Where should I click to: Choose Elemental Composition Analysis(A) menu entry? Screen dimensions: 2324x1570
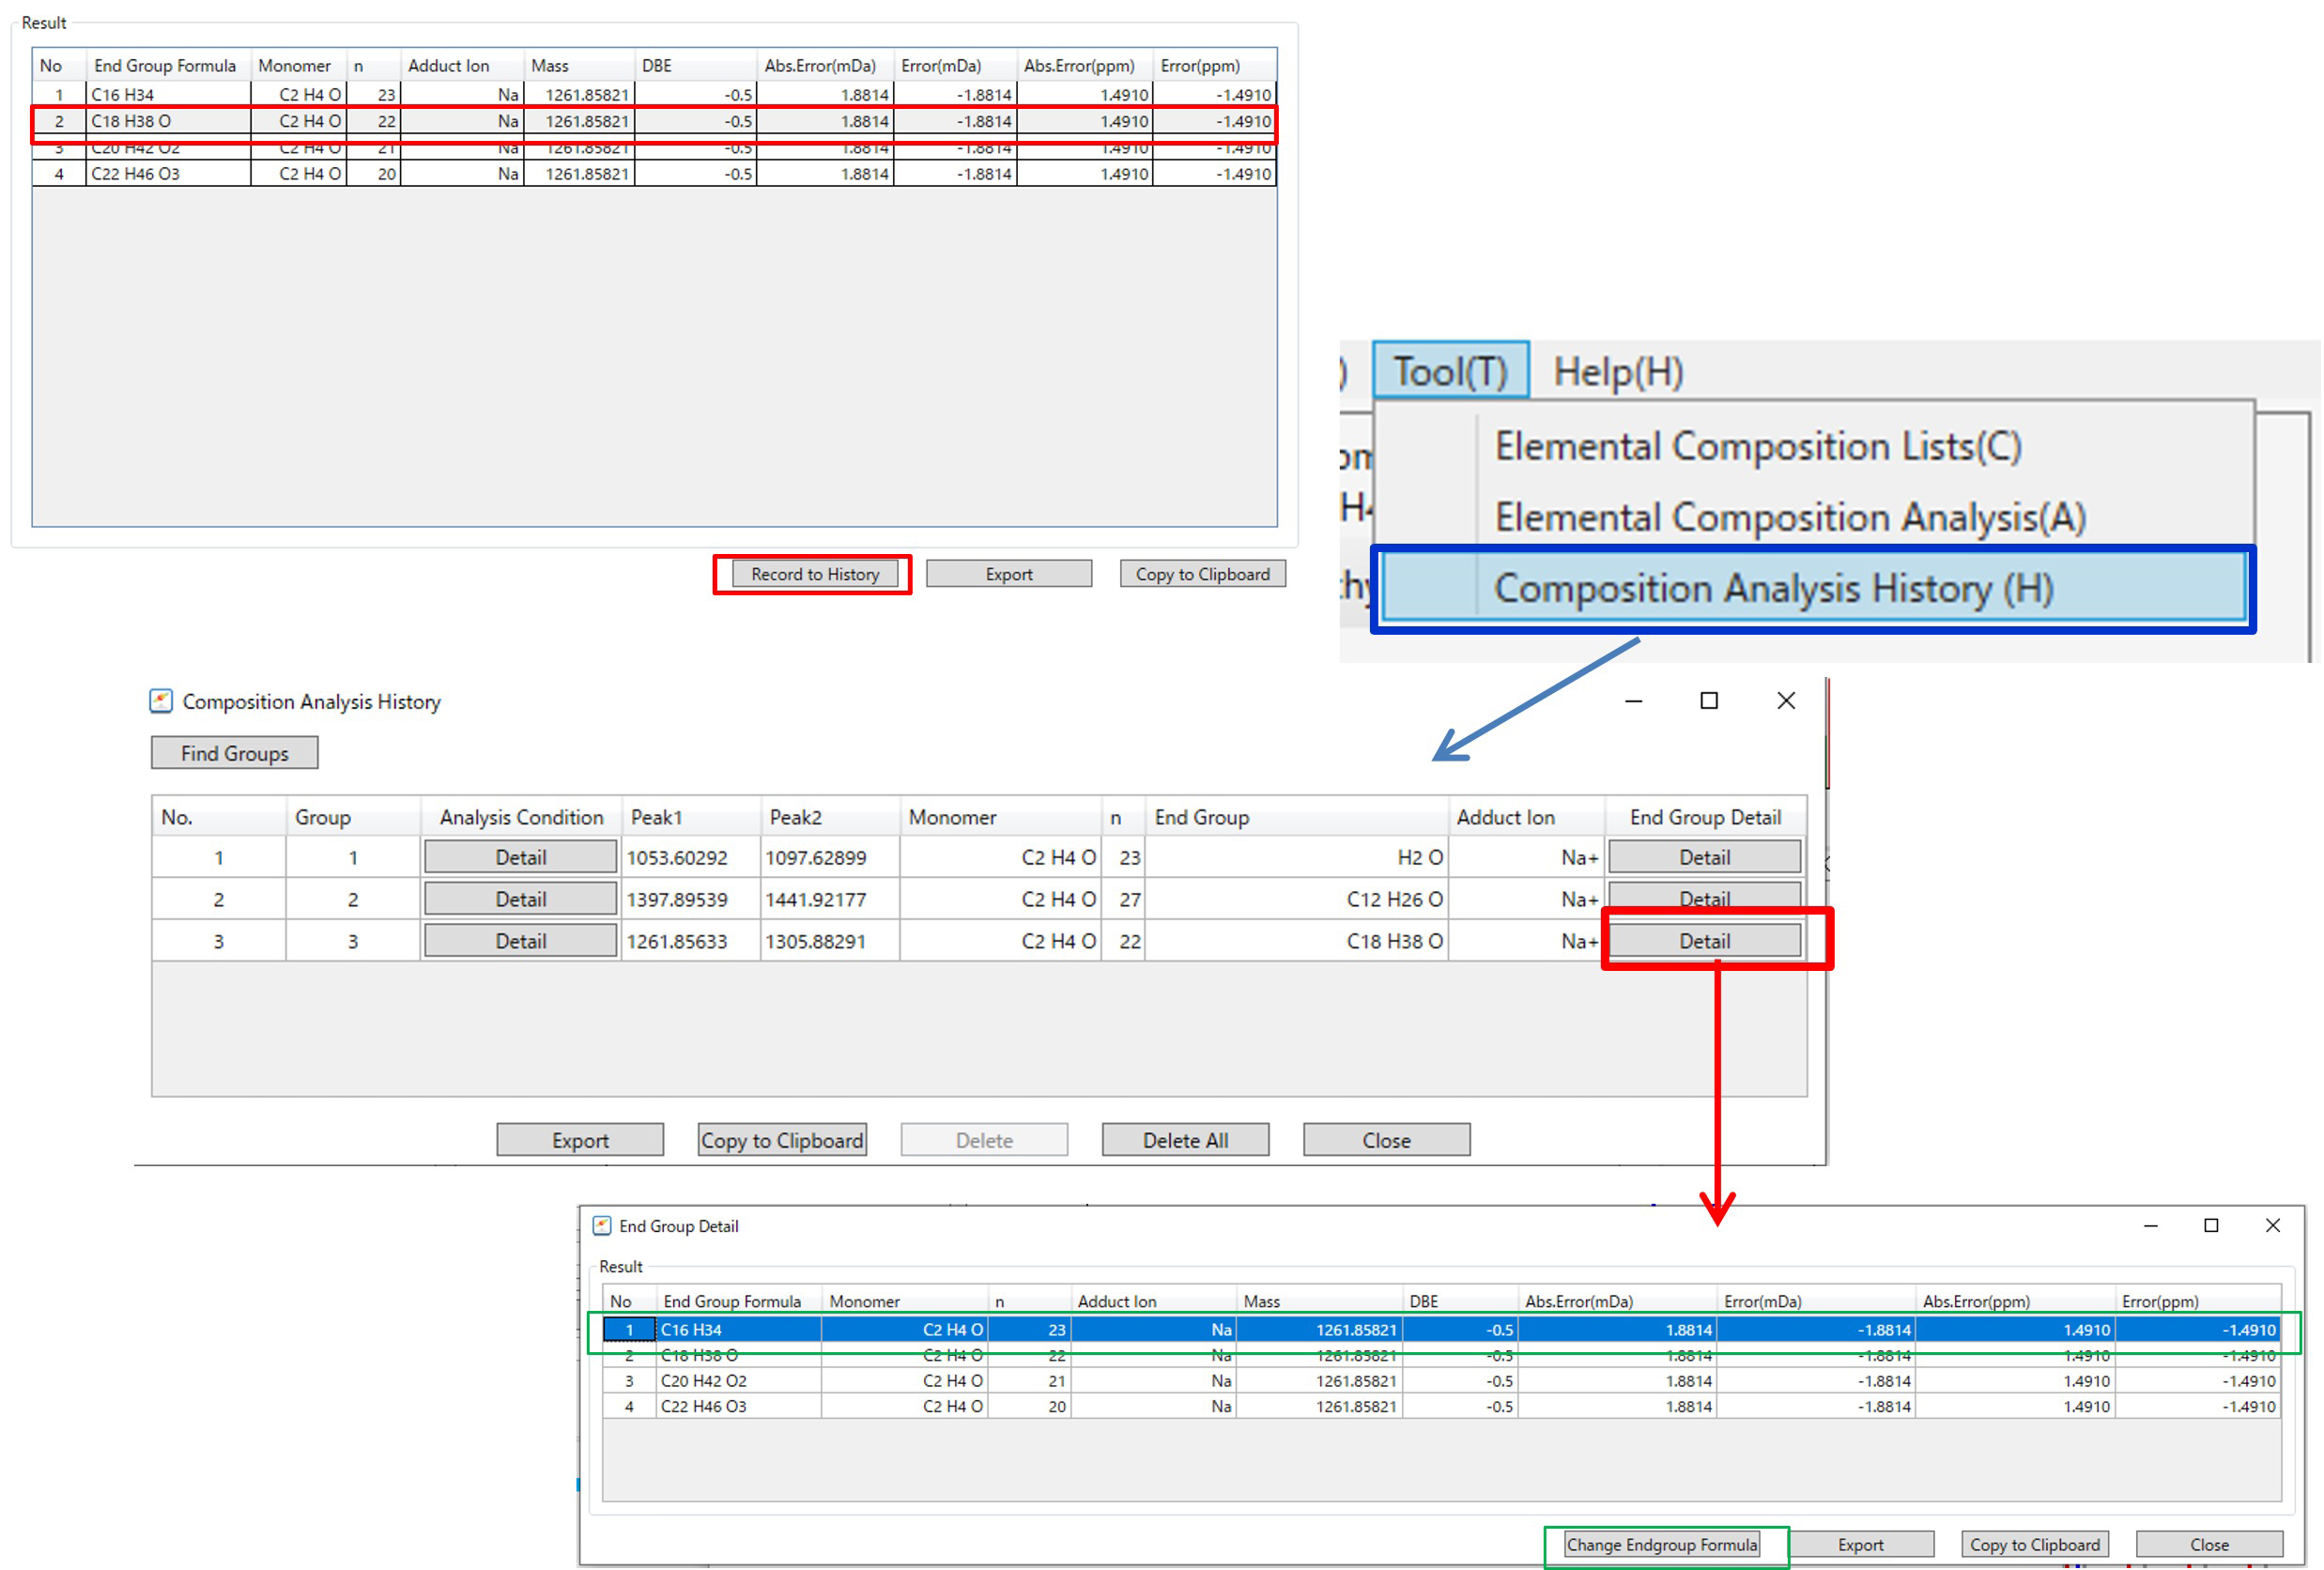1789,517
